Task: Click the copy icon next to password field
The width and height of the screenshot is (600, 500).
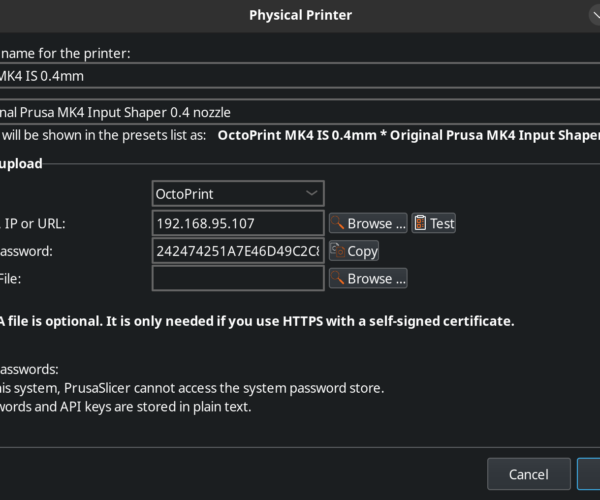Action: pyautogui.click(x=338, y=251)
